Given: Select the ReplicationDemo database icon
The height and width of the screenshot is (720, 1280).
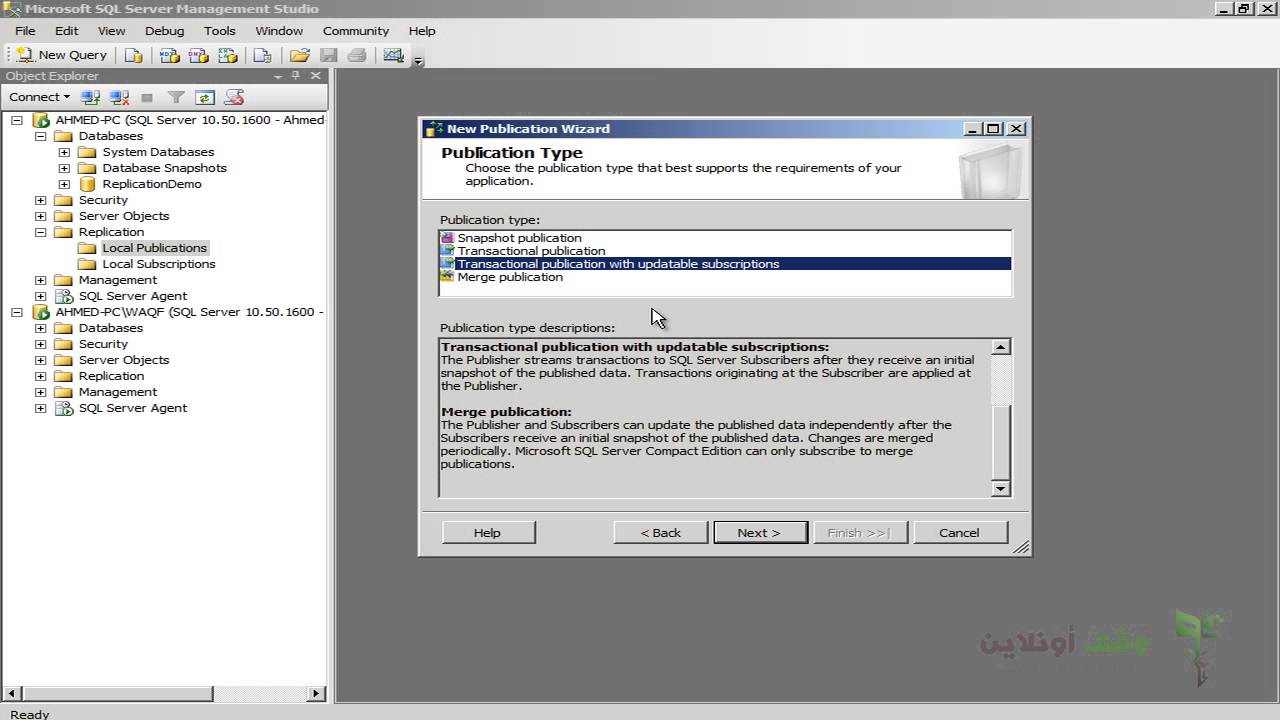Looking at the screenshot, I should point(87,184).
